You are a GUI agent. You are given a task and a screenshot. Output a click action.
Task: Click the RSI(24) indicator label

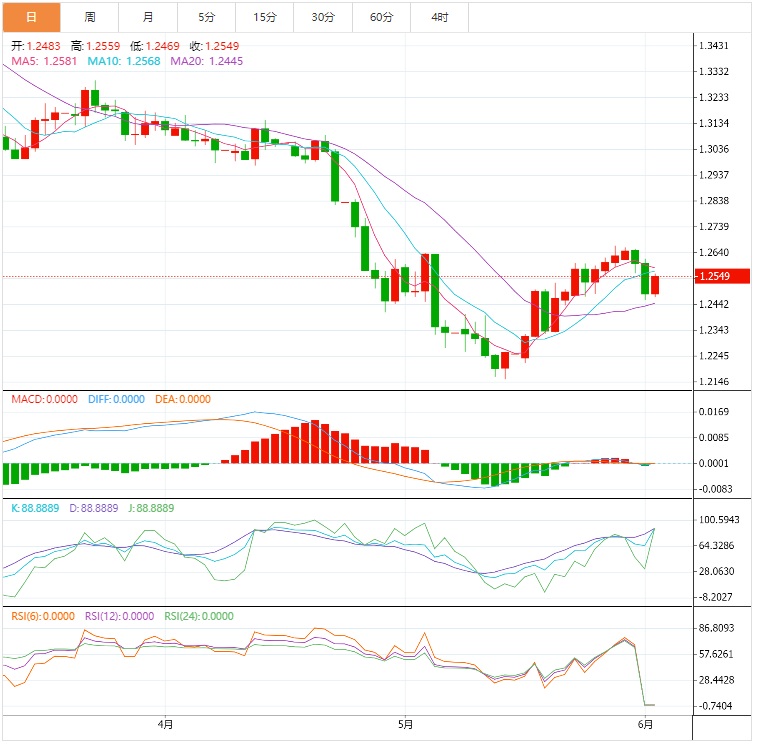pos(199,616)
